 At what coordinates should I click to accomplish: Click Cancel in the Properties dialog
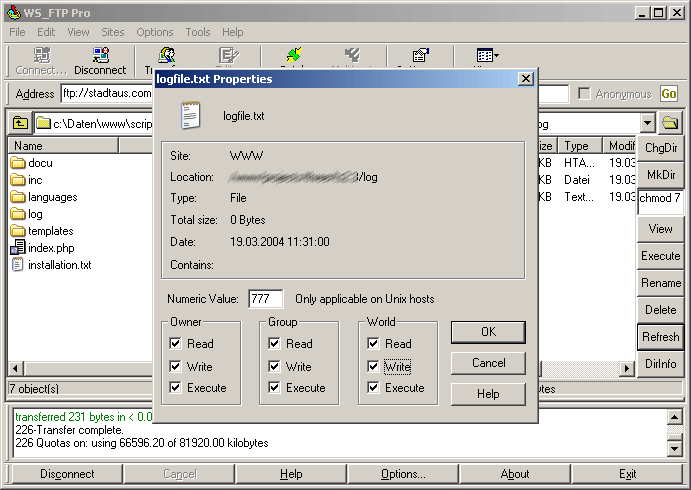coord(488,363)
